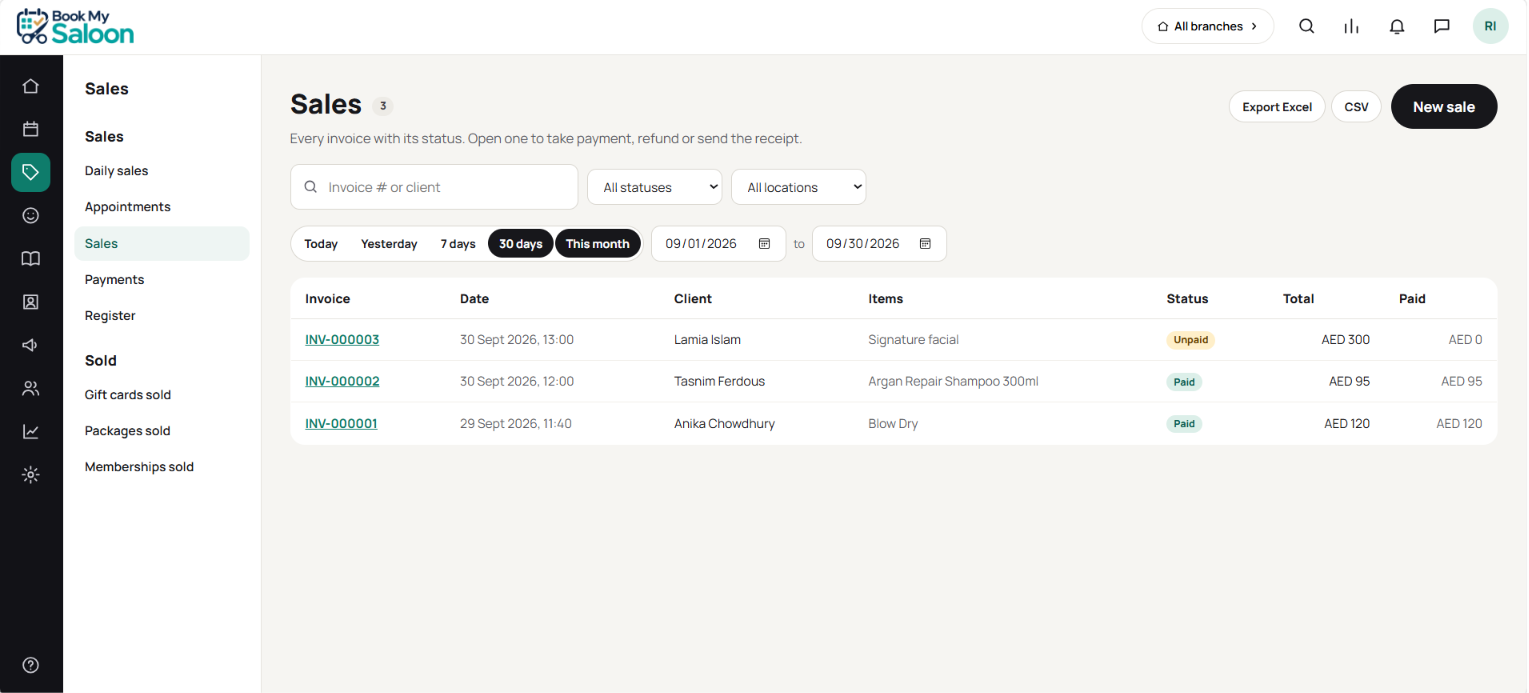Open invoice INV-000002
Screen dimensions: 1529x693
click(342, 382)
